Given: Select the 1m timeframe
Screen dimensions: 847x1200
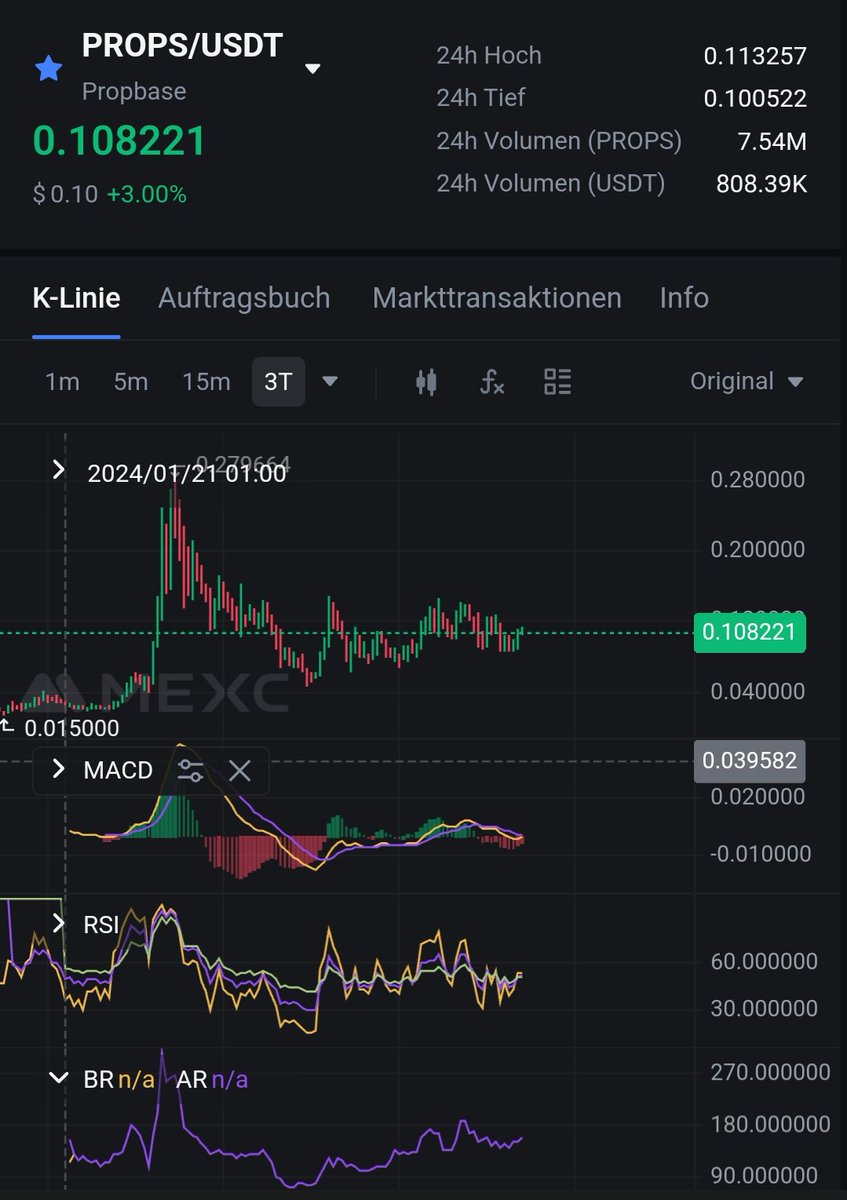Looking at the screenshot, I should pos(62,381).
